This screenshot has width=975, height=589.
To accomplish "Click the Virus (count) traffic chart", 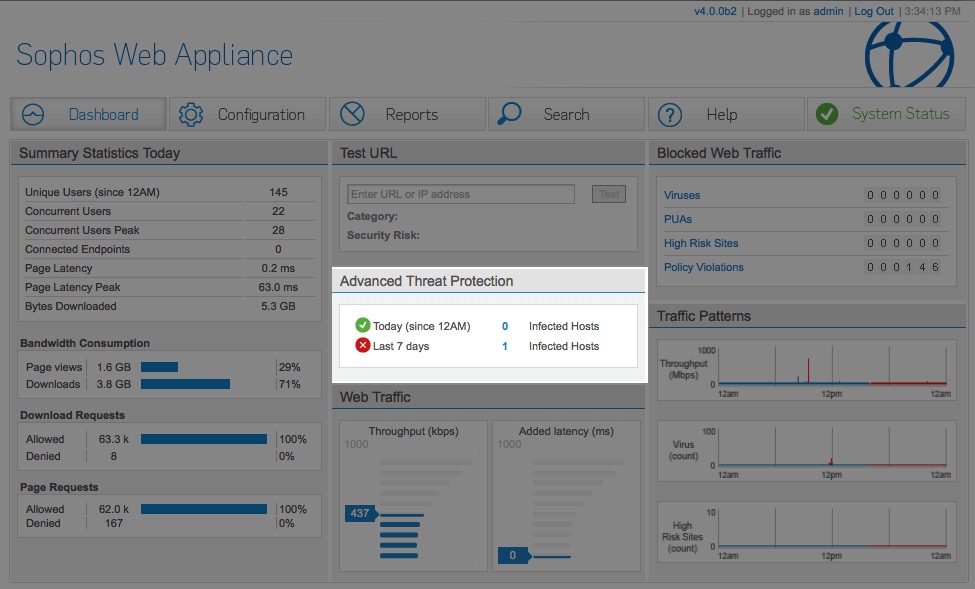I will coord(806,451).
